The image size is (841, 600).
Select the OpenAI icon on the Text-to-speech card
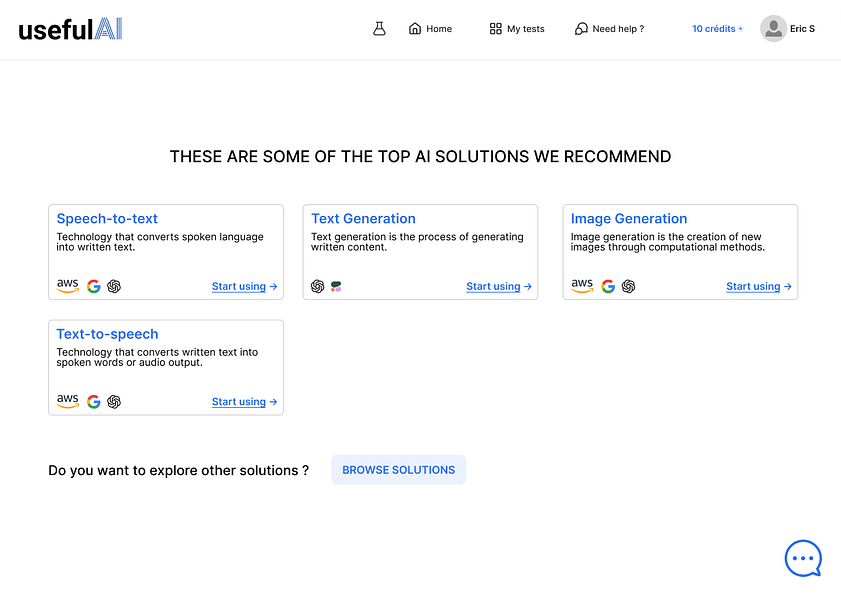[x=113, y=401]
